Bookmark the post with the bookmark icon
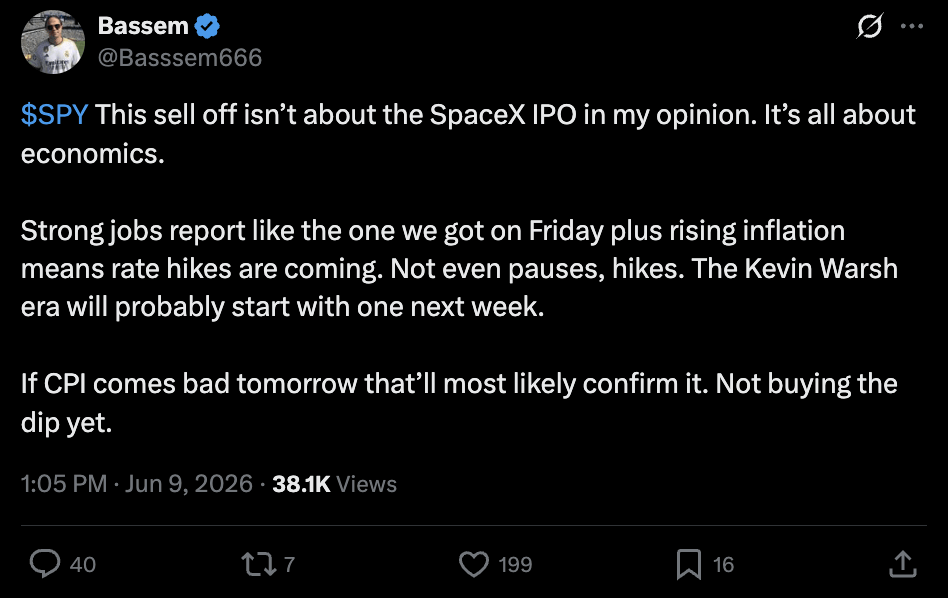 (689, 564)
